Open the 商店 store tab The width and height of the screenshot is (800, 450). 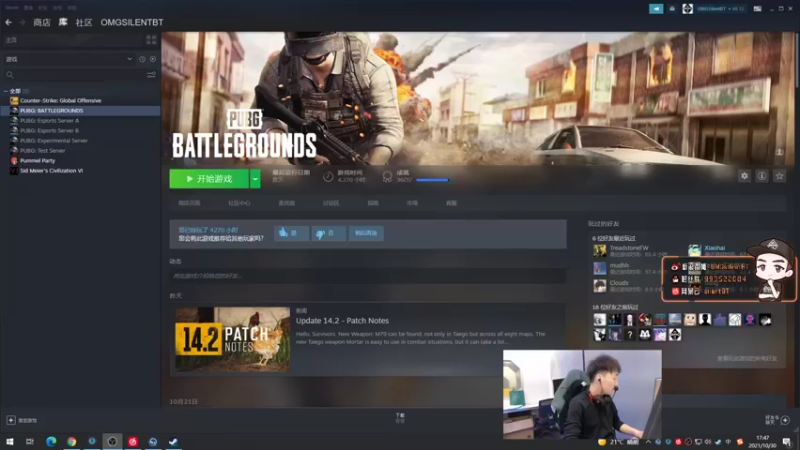pos(42,22)
